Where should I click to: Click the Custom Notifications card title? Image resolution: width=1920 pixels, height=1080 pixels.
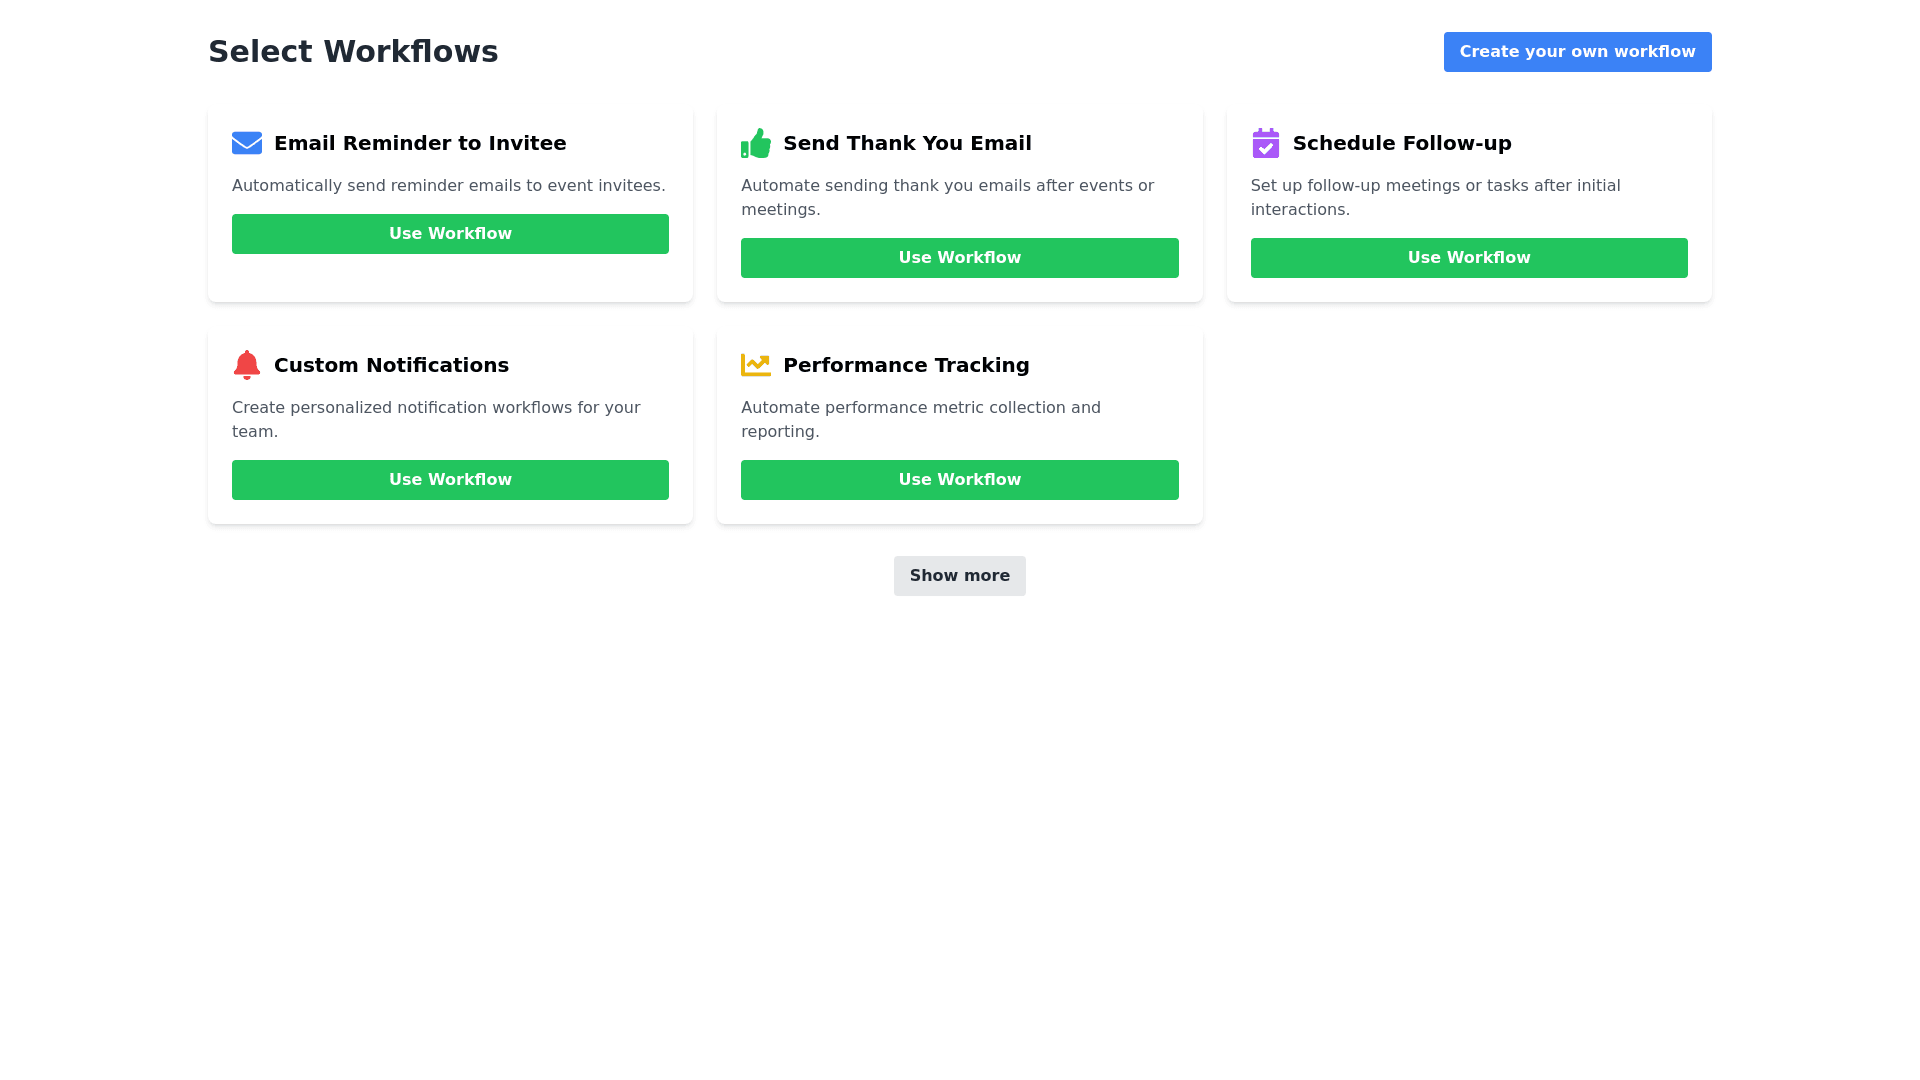(x=391, y=365)
